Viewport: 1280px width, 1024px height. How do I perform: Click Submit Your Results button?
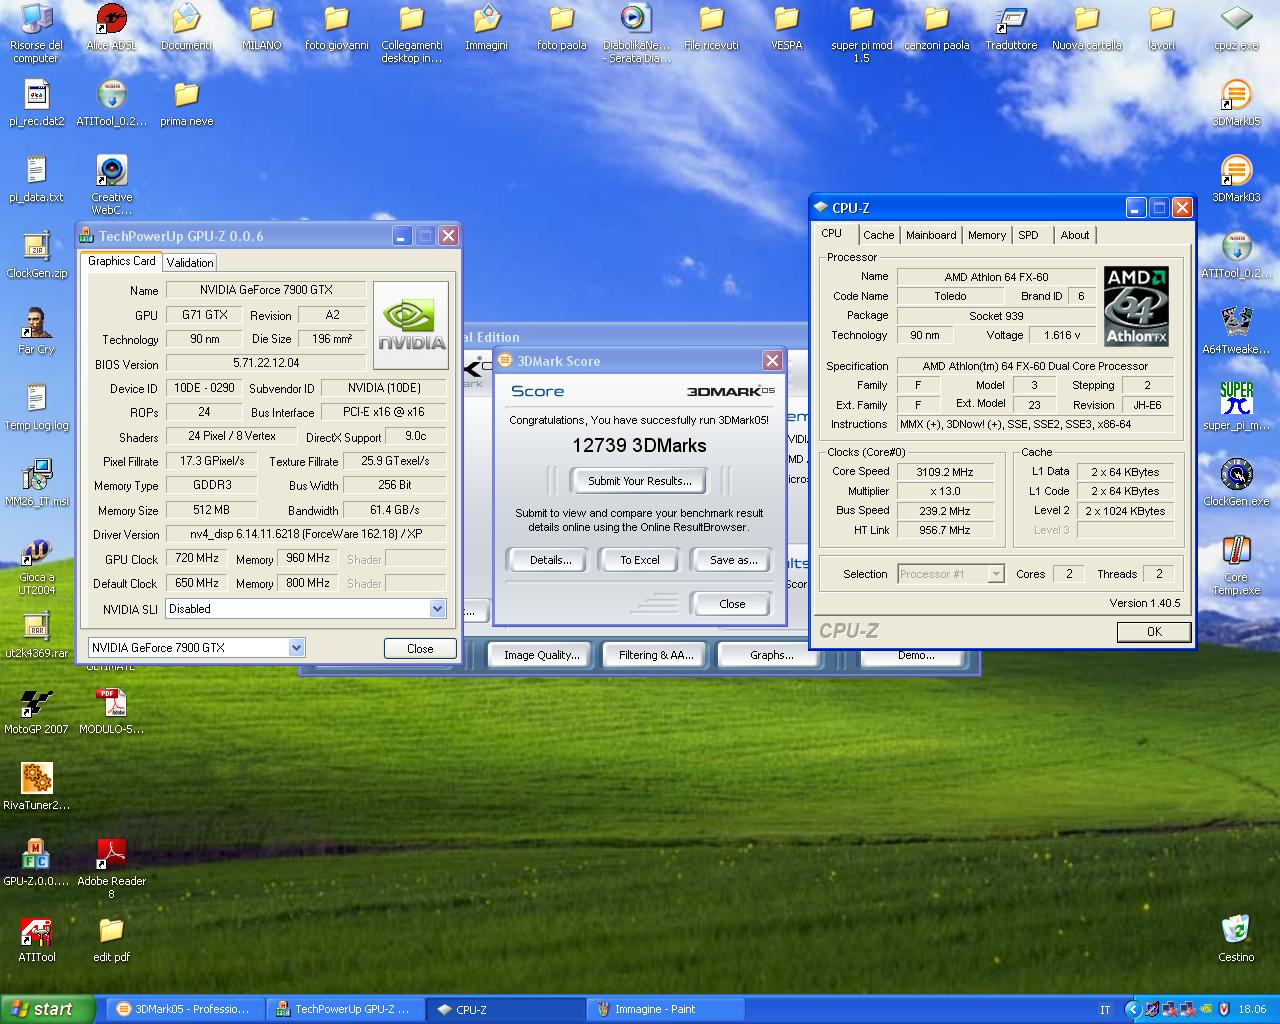click(x=639, y=481)
